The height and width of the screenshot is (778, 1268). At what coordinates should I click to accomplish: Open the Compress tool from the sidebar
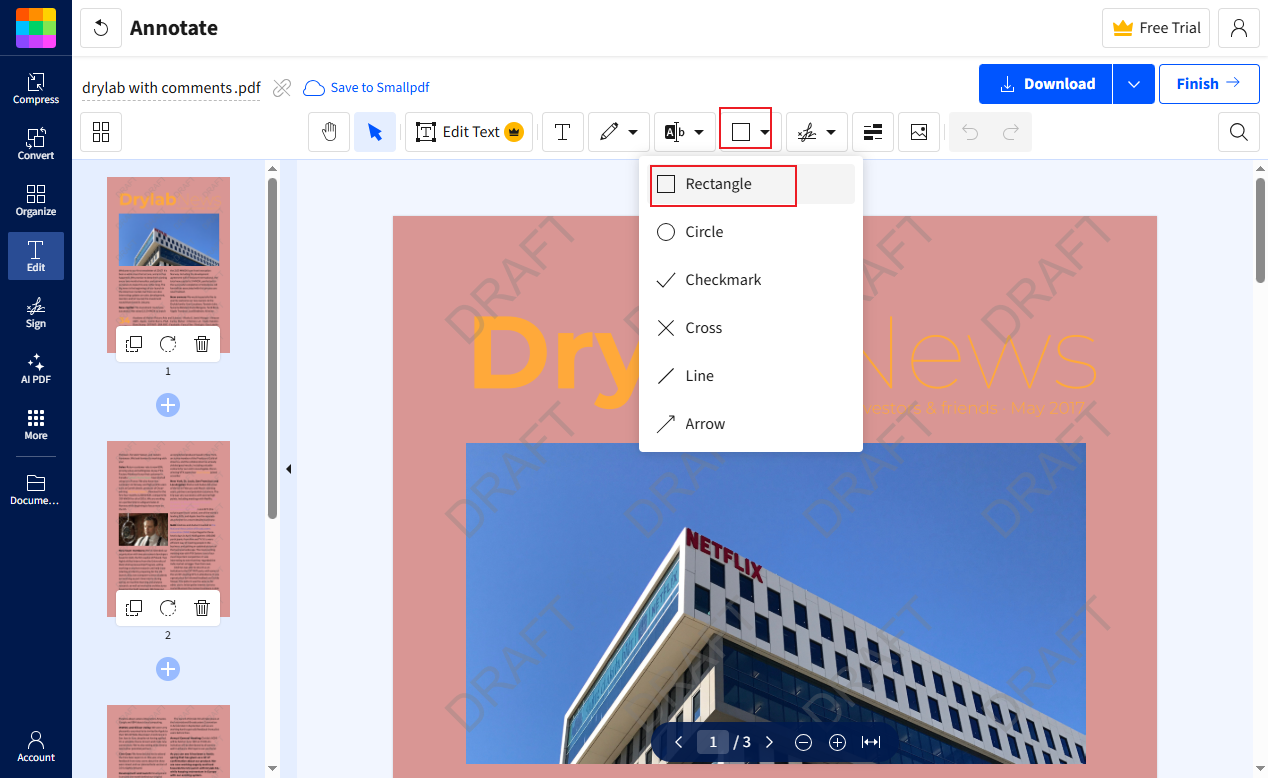pos(35,88)
